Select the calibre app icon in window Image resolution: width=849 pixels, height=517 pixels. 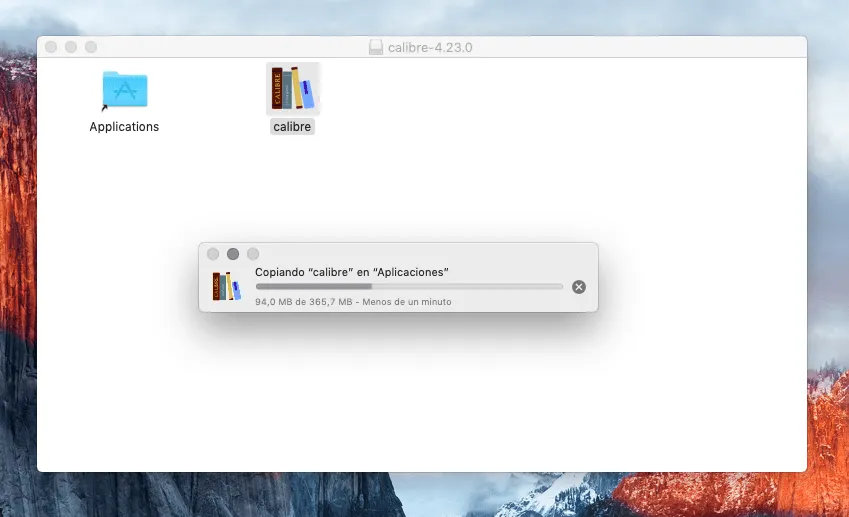click(293, 88)
